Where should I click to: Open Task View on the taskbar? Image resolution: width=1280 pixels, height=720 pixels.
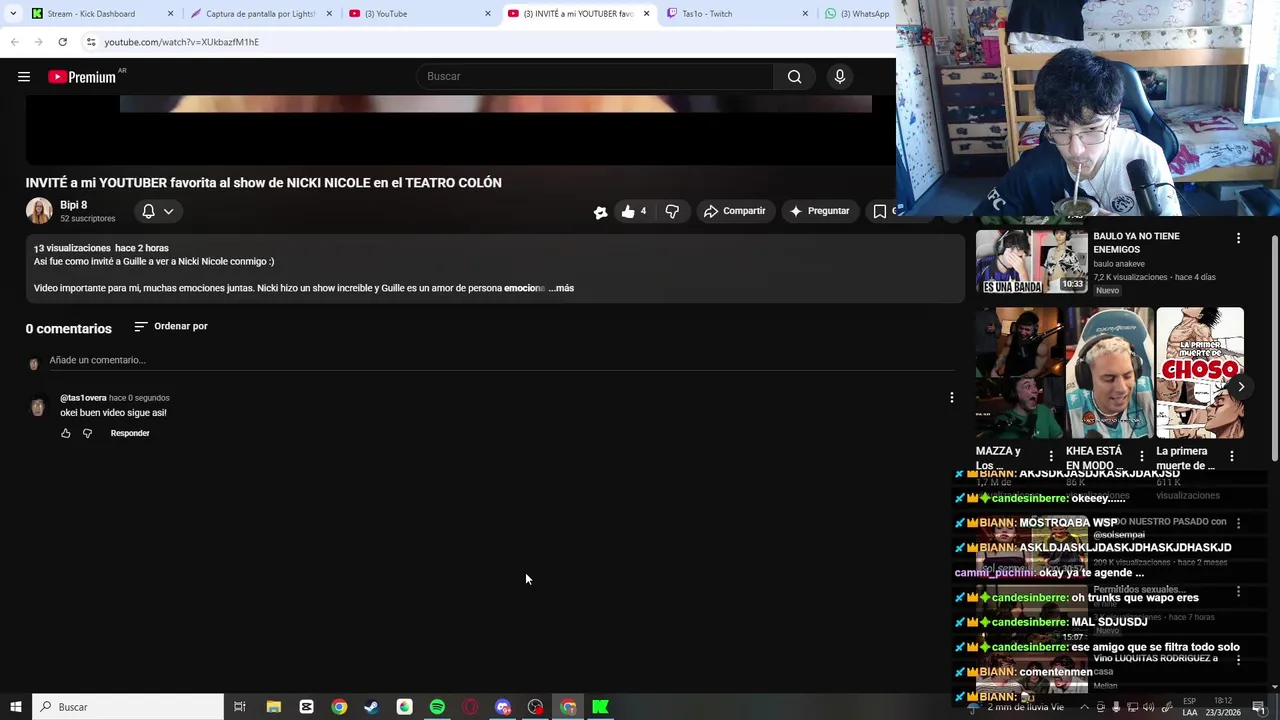click(x=240, y=707)
